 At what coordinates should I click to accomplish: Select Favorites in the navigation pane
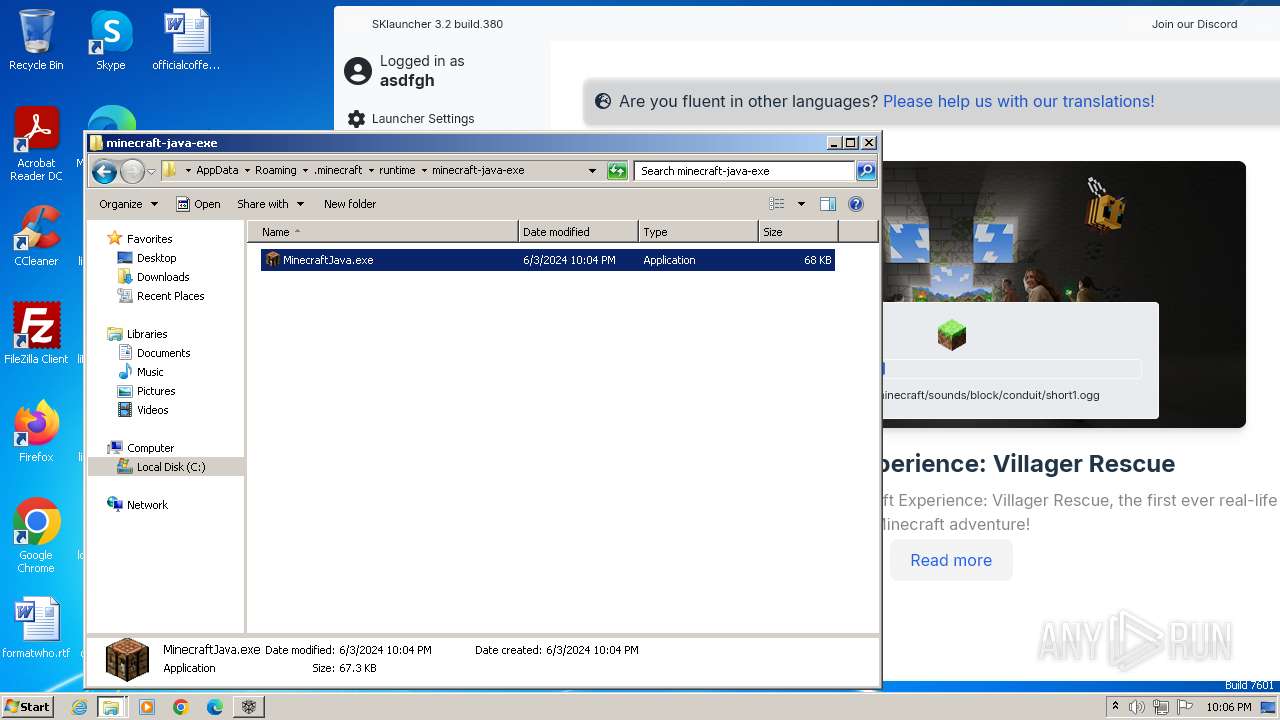point(149,239)
